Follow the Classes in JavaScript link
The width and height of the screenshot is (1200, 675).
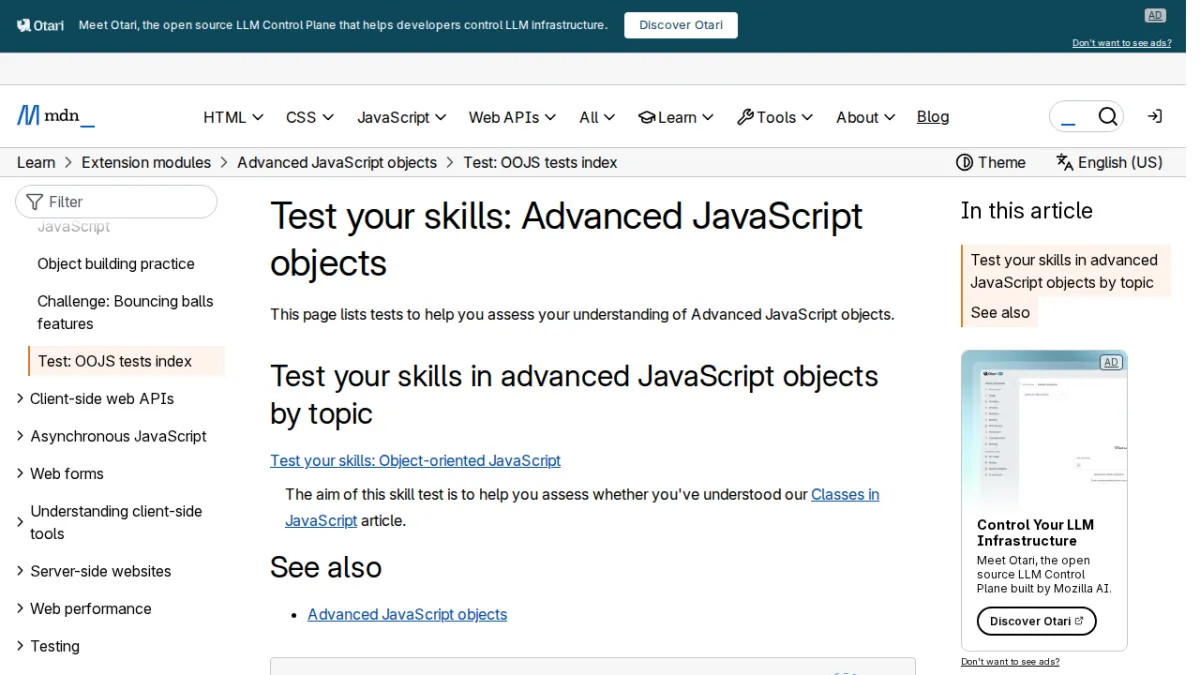[582, 507]
